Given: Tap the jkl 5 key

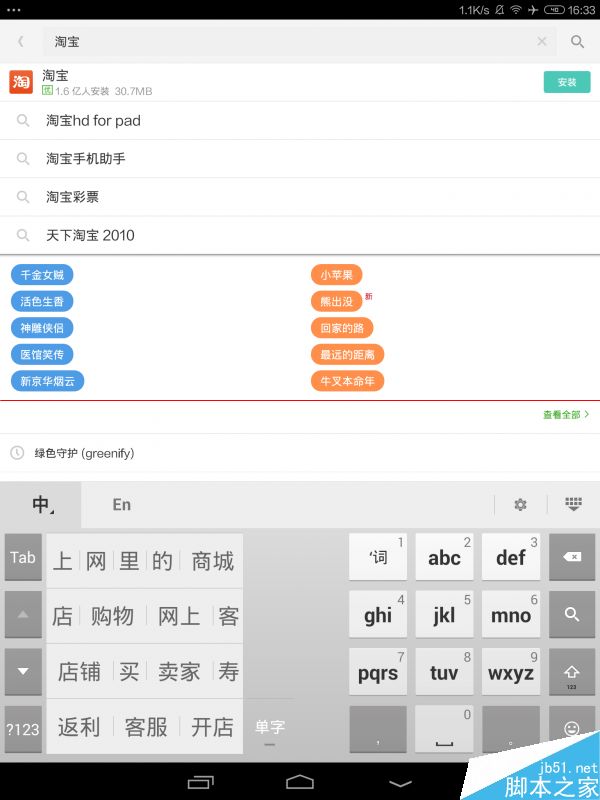Looking at the screenshot, I should point(444,615).
